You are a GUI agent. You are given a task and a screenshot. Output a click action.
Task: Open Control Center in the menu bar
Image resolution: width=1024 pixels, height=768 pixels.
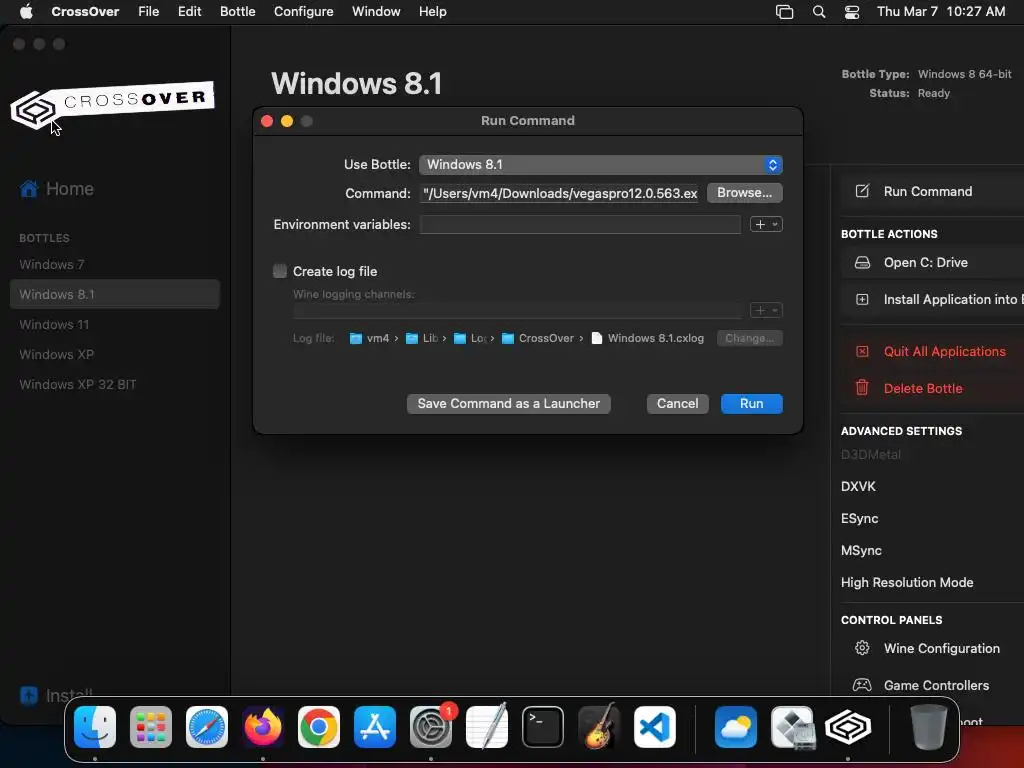point(852,11)
